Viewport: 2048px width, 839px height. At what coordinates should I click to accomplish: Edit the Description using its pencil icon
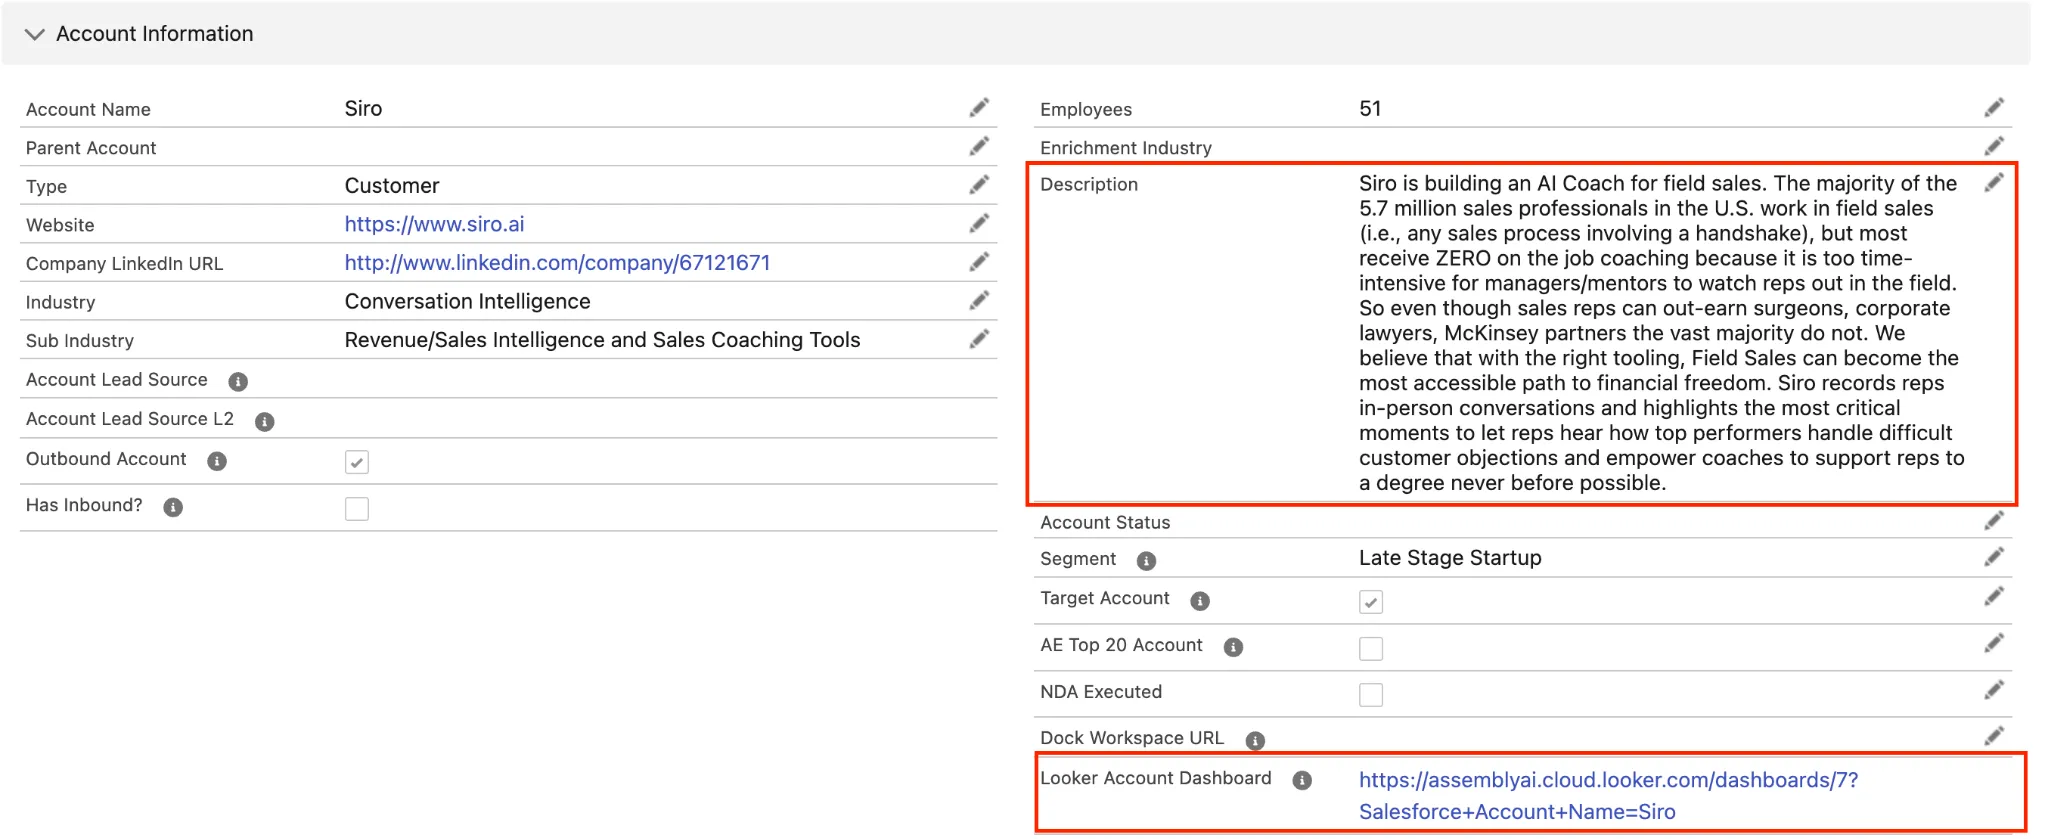[1994, 183]
